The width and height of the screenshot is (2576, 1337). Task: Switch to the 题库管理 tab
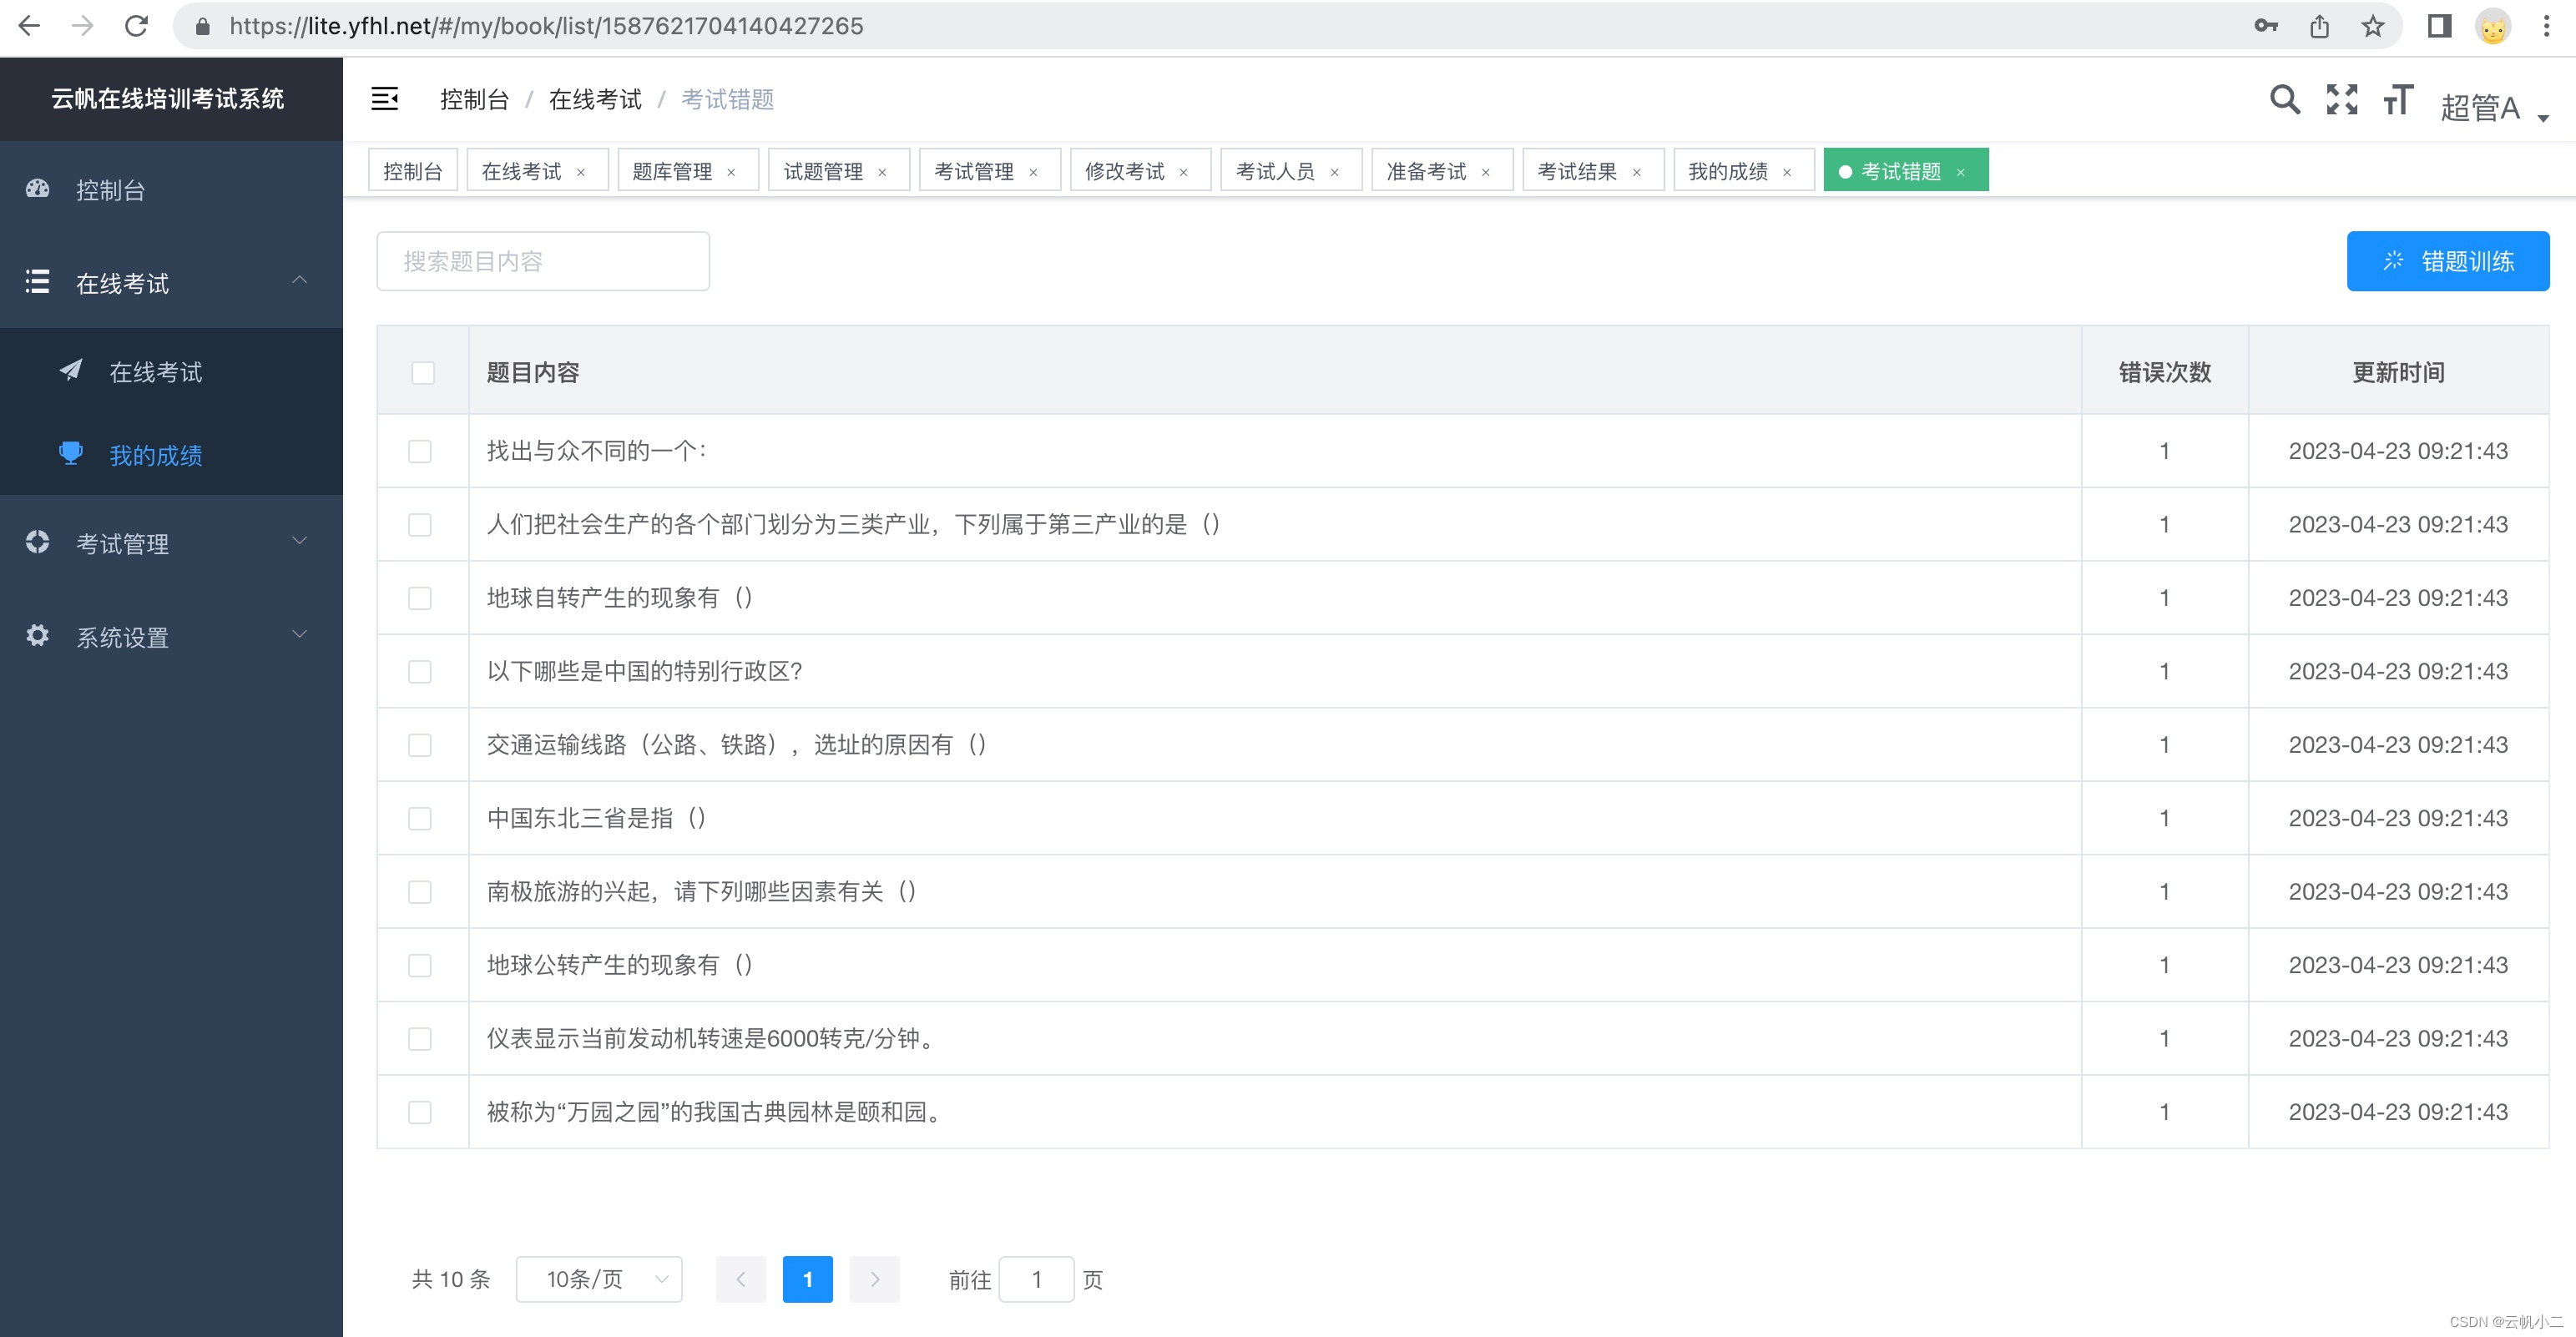[x=672, y=171]
